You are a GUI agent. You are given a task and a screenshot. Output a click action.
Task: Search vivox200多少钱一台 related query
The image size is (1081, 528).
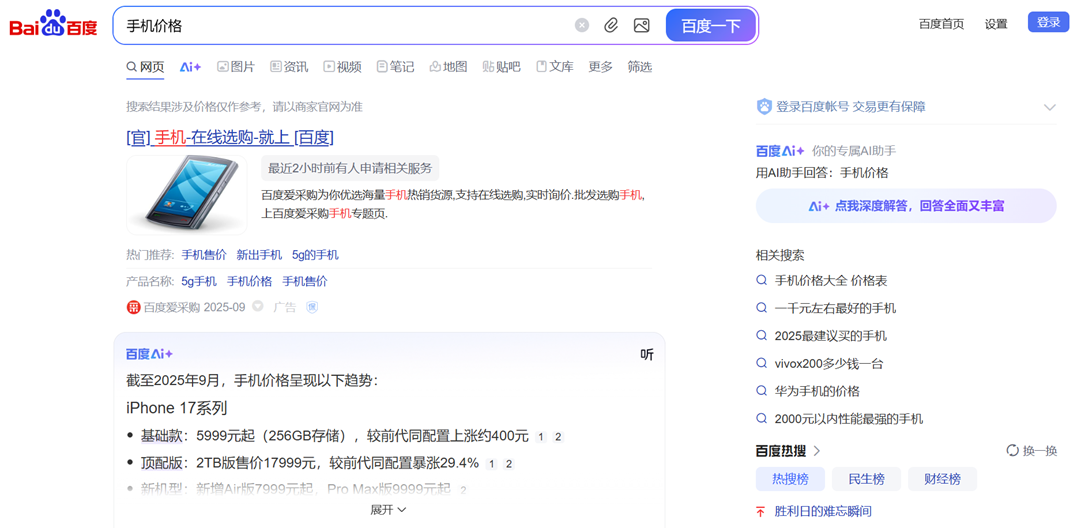(829, 363)
